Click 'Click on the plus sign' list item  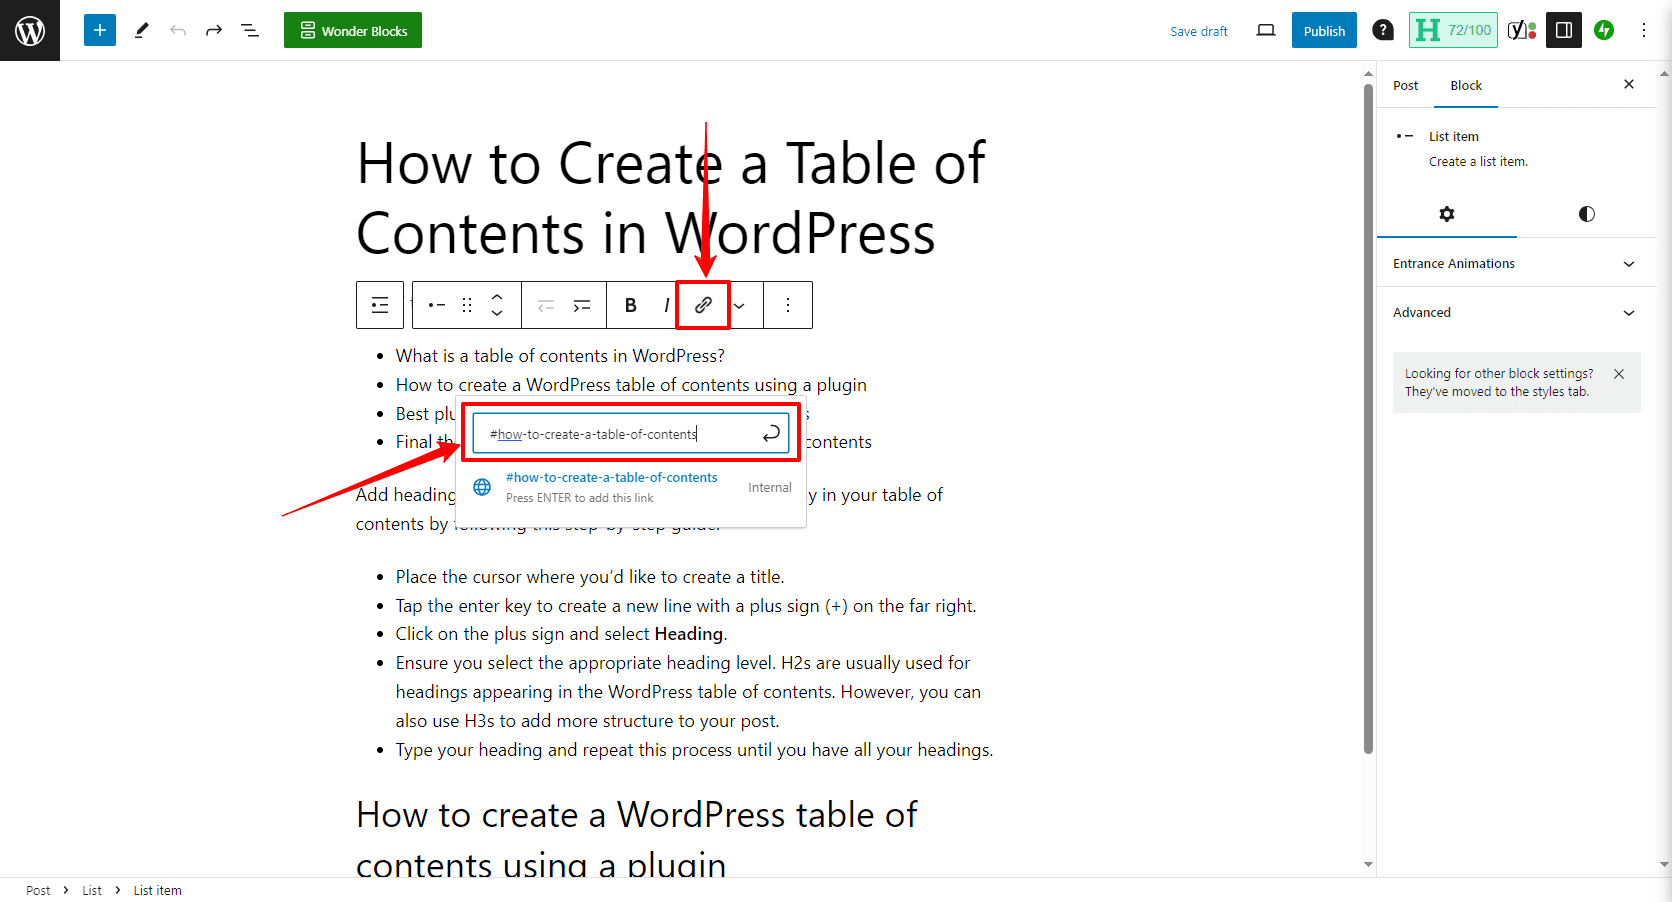(561, 634)
